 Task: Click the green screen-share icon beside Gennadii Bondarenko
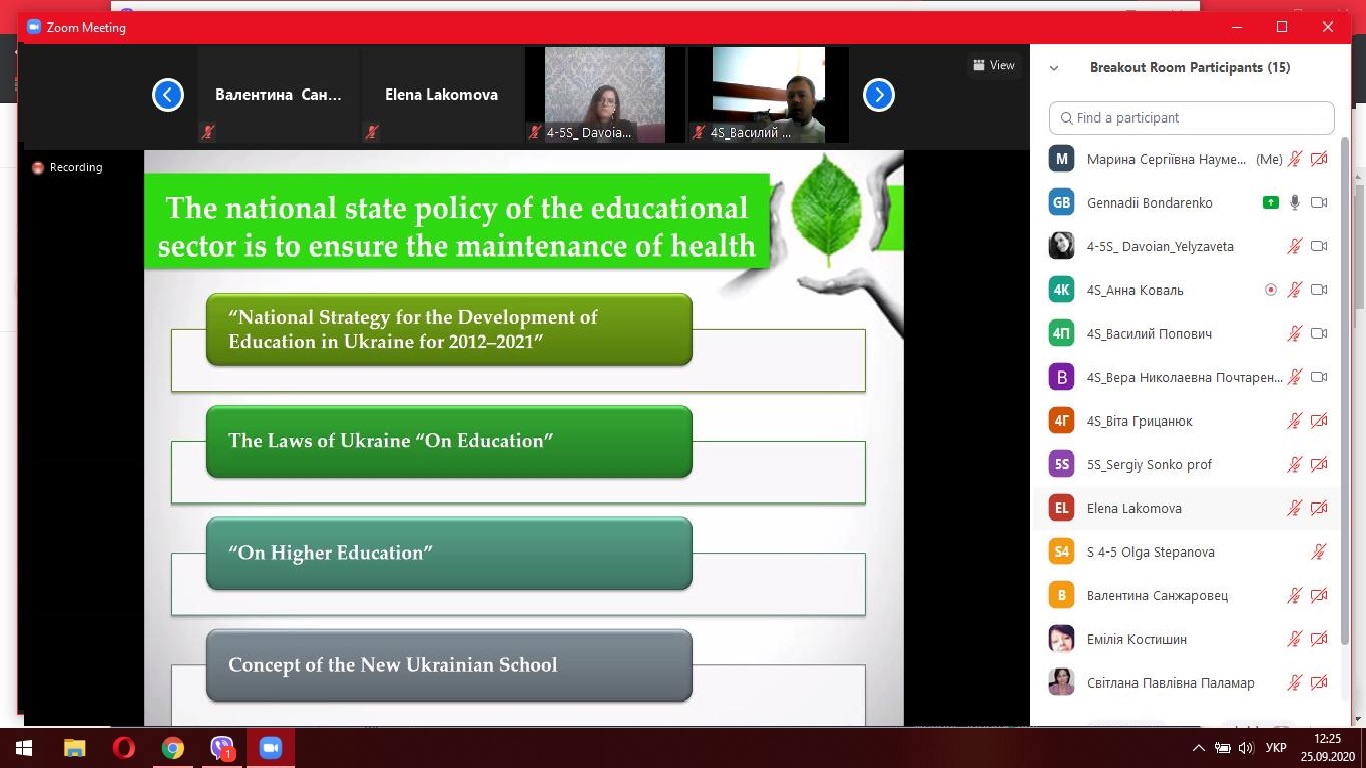click(x=1270, y=203)
